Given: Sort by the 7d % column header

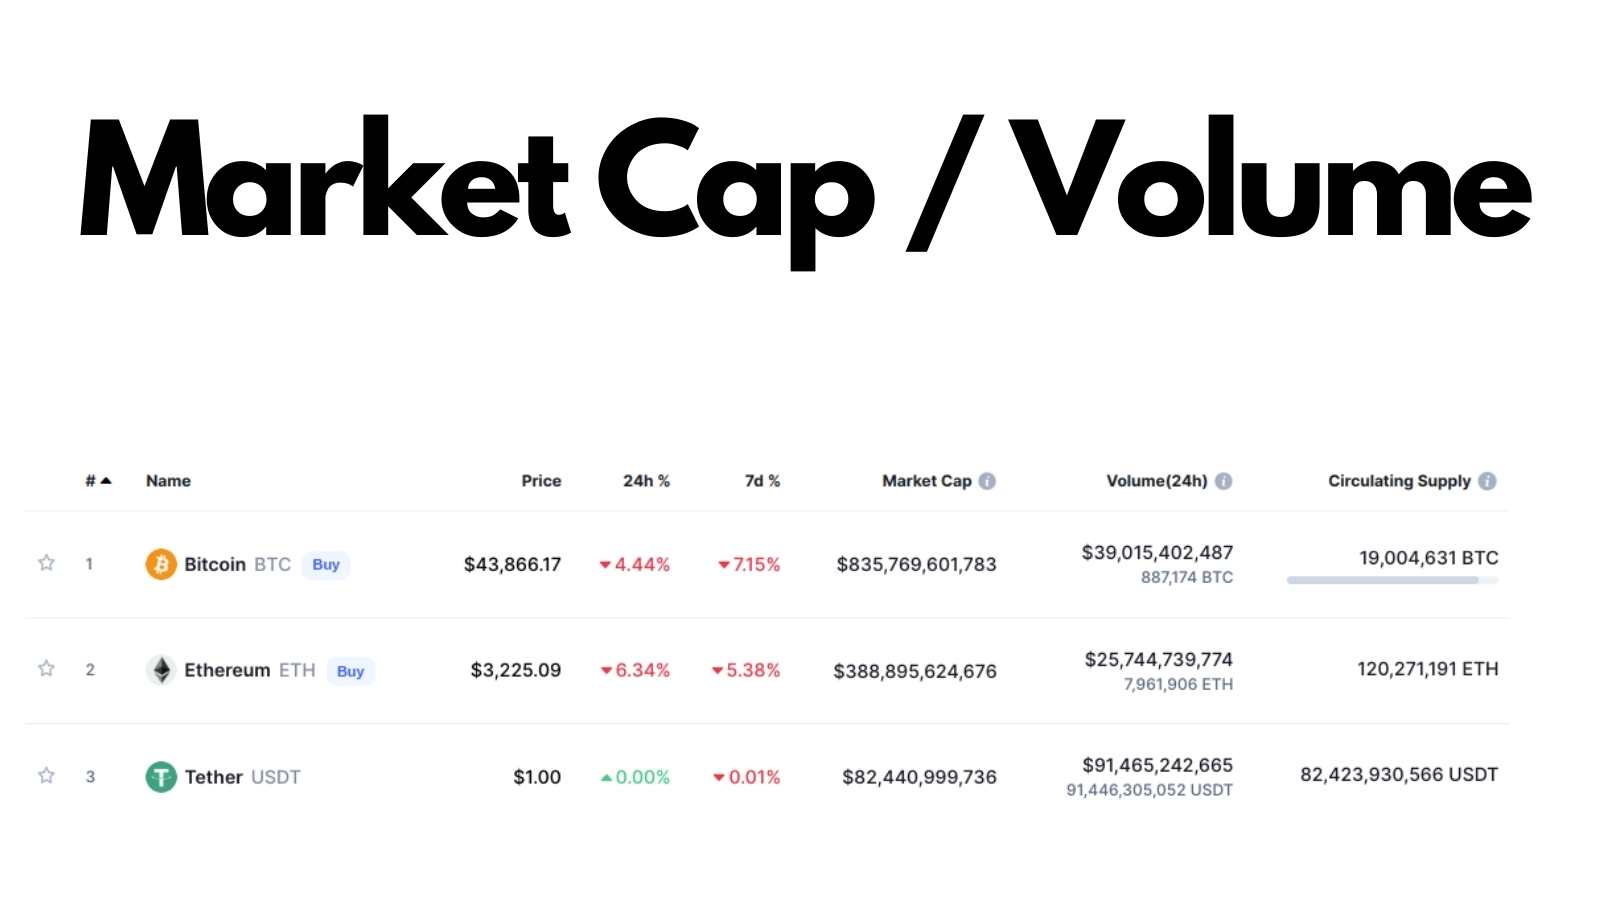Looking at the screenshot, I should [x=762, y=481].
